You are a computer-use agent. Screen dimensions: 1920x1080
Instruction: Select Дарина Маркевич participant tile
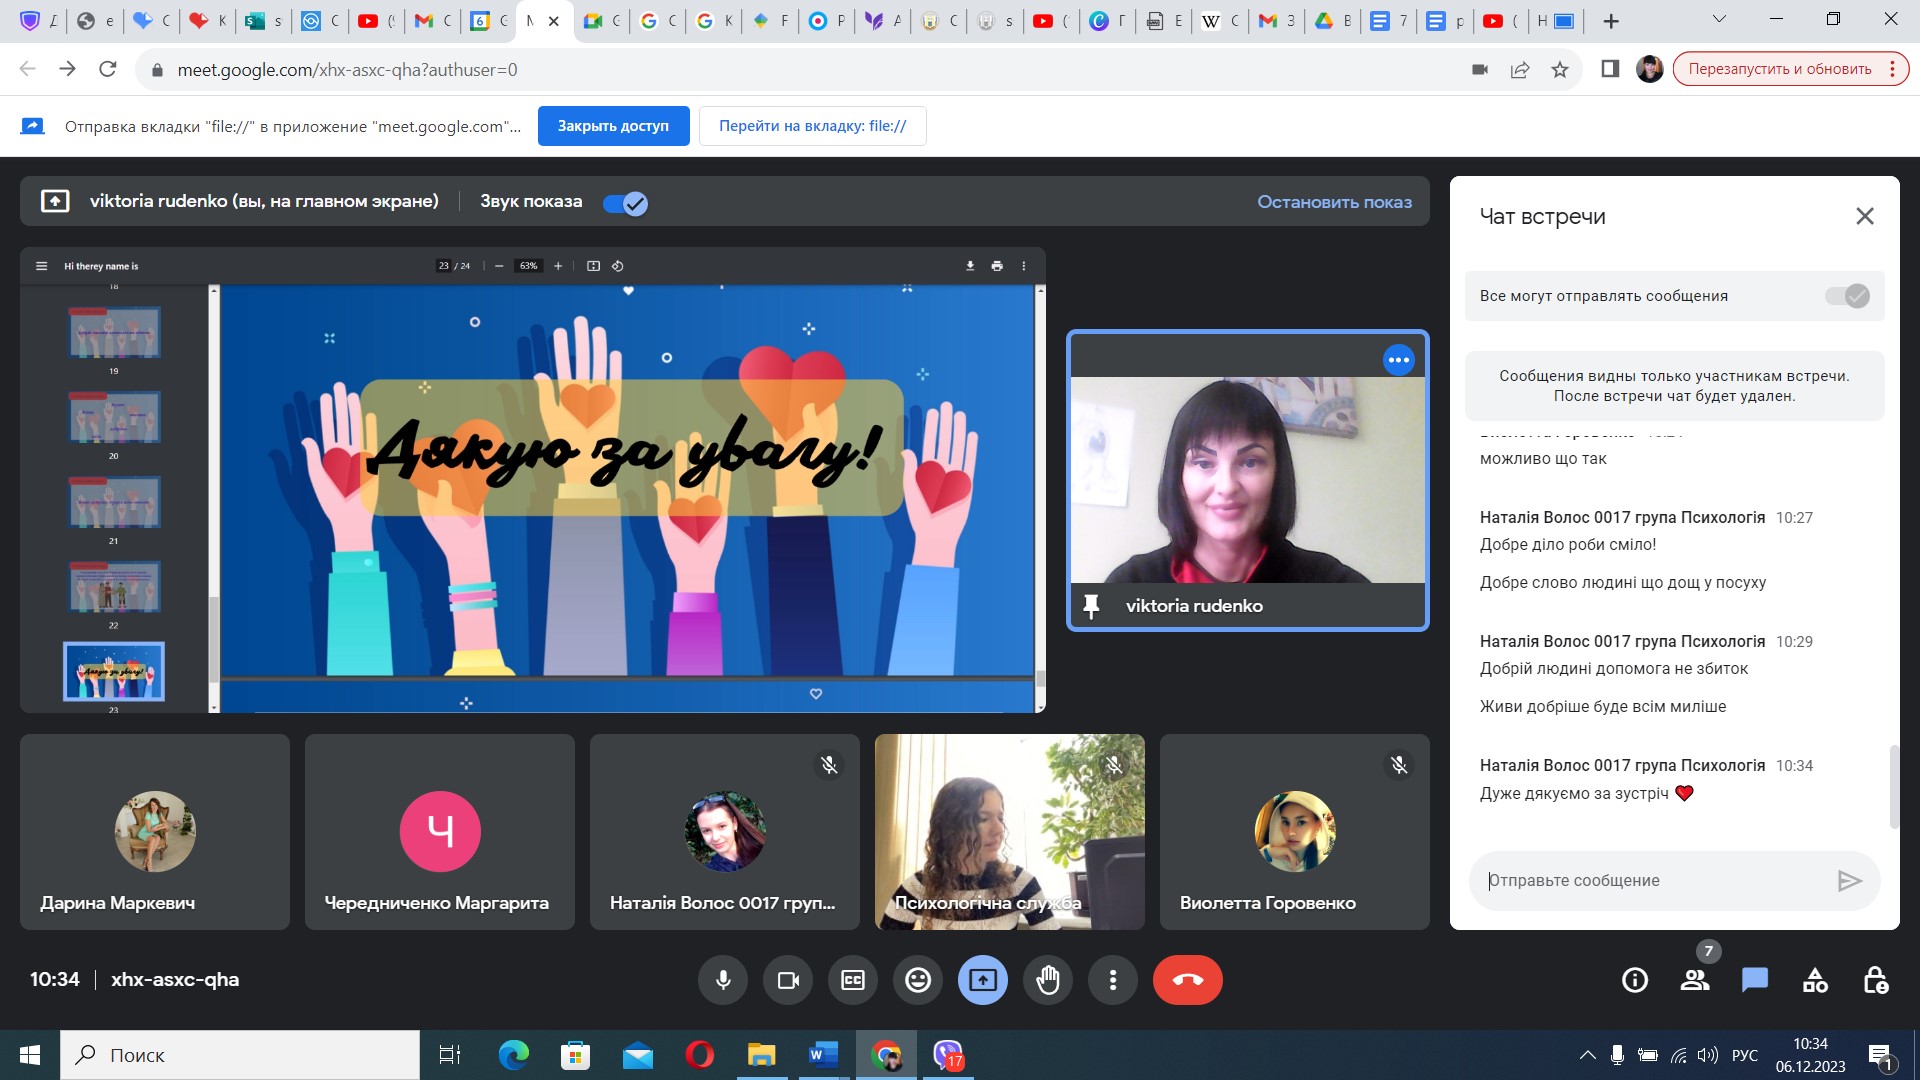point(155,832)
